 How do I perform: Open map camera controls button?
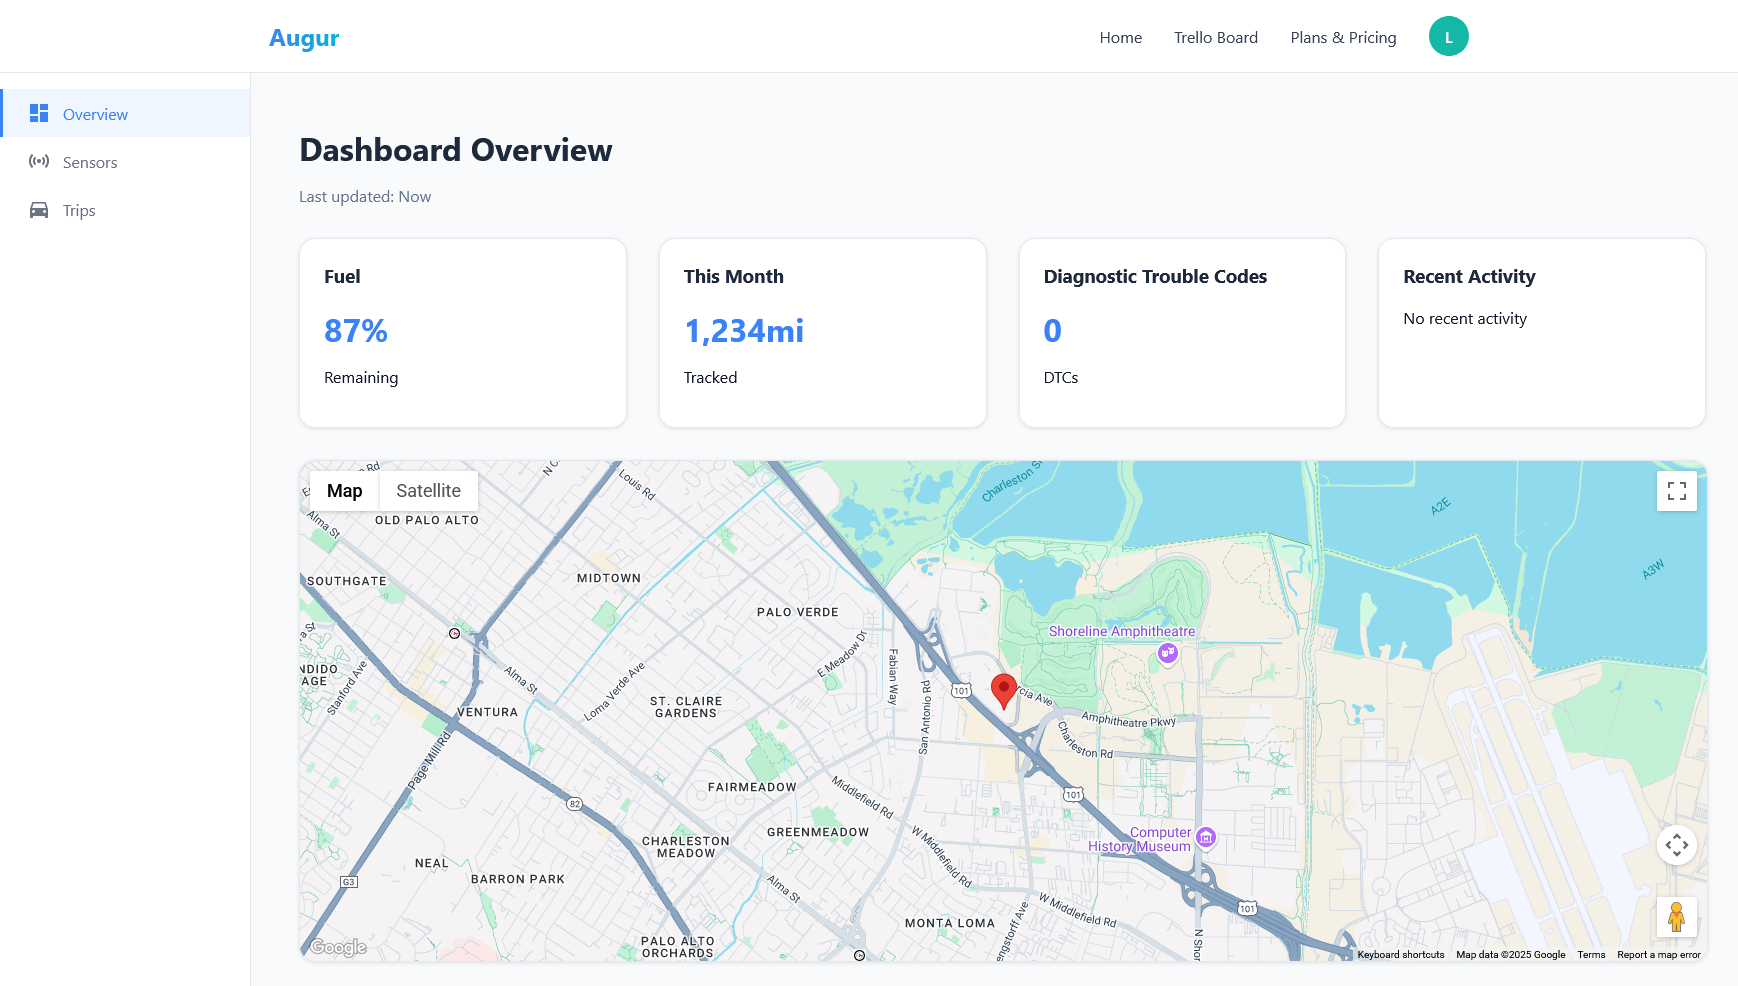(x=1677, y=845)
